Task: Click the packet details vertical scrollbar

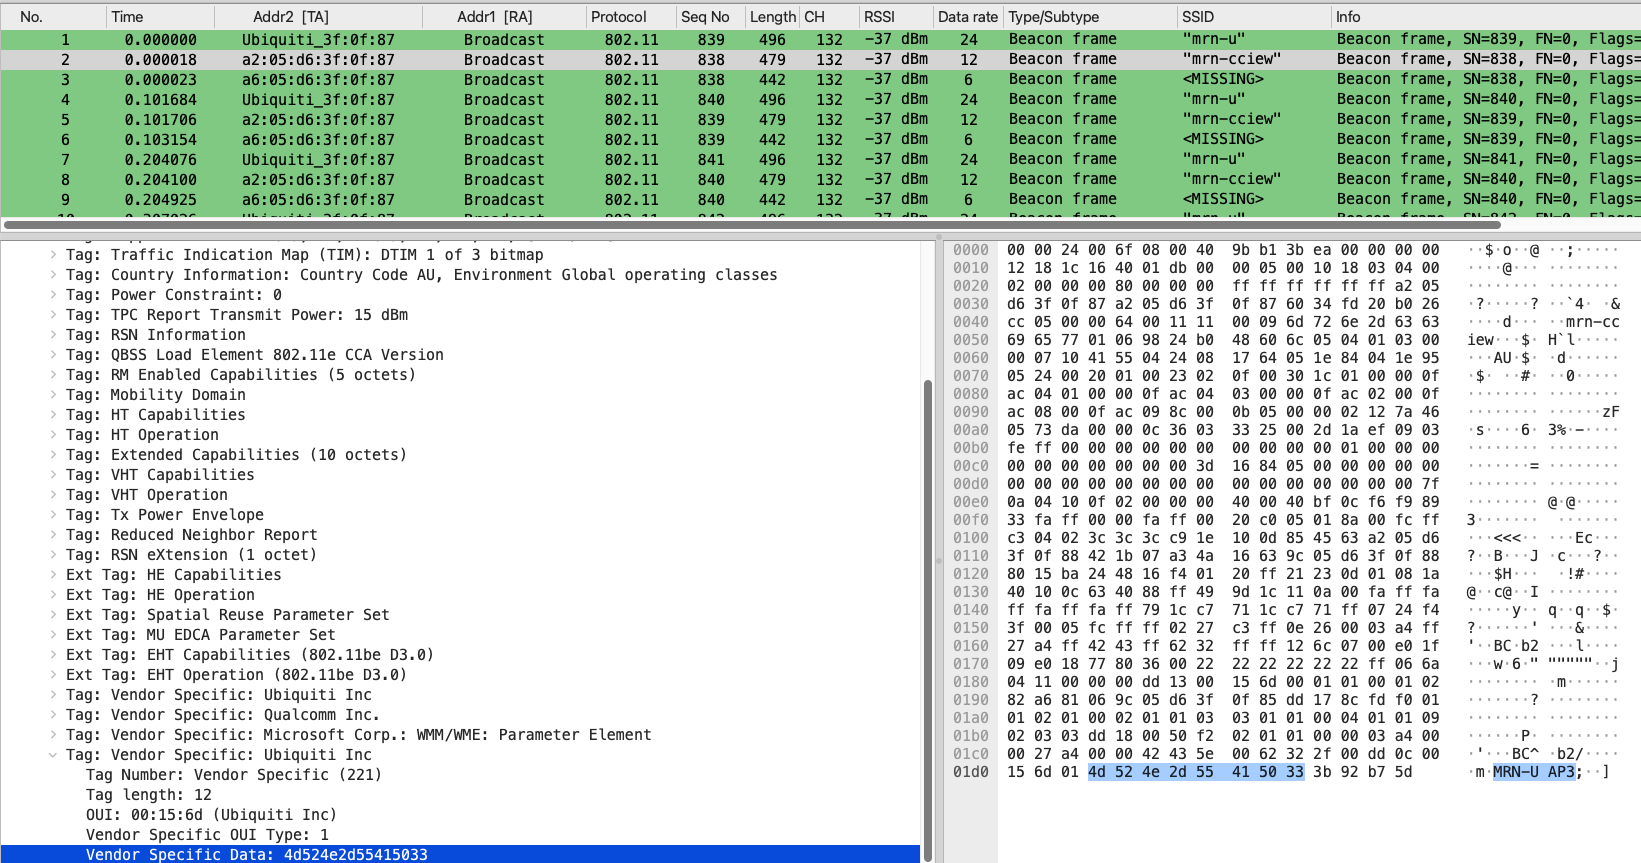Action: [x=927, y=600]
